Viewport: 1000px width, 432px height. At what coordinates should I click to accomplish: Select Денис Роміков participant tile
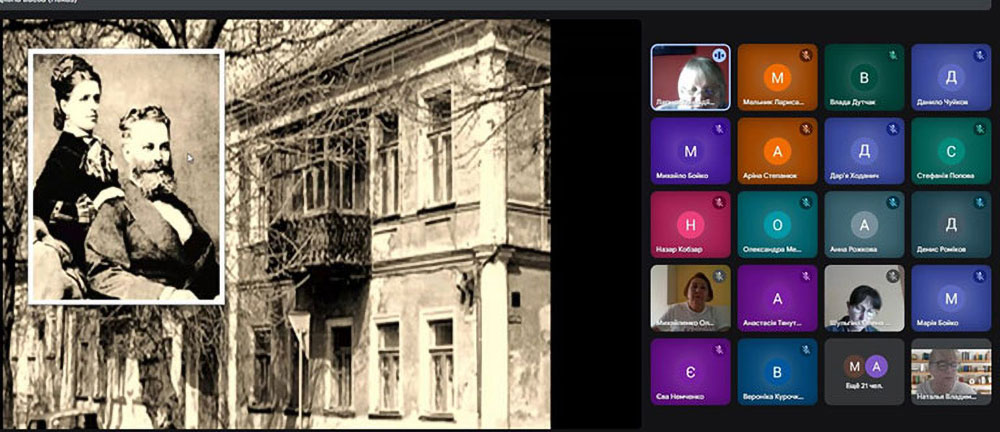951,225
